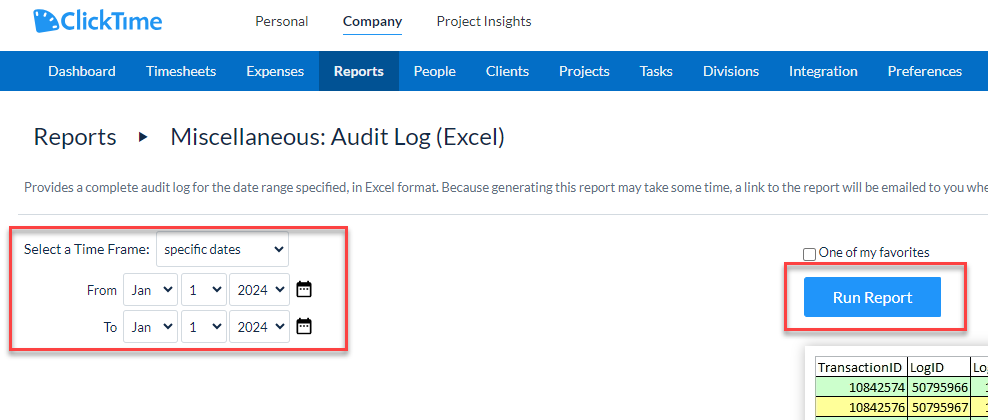Toggle the One of my favorites checkbox

810,254
